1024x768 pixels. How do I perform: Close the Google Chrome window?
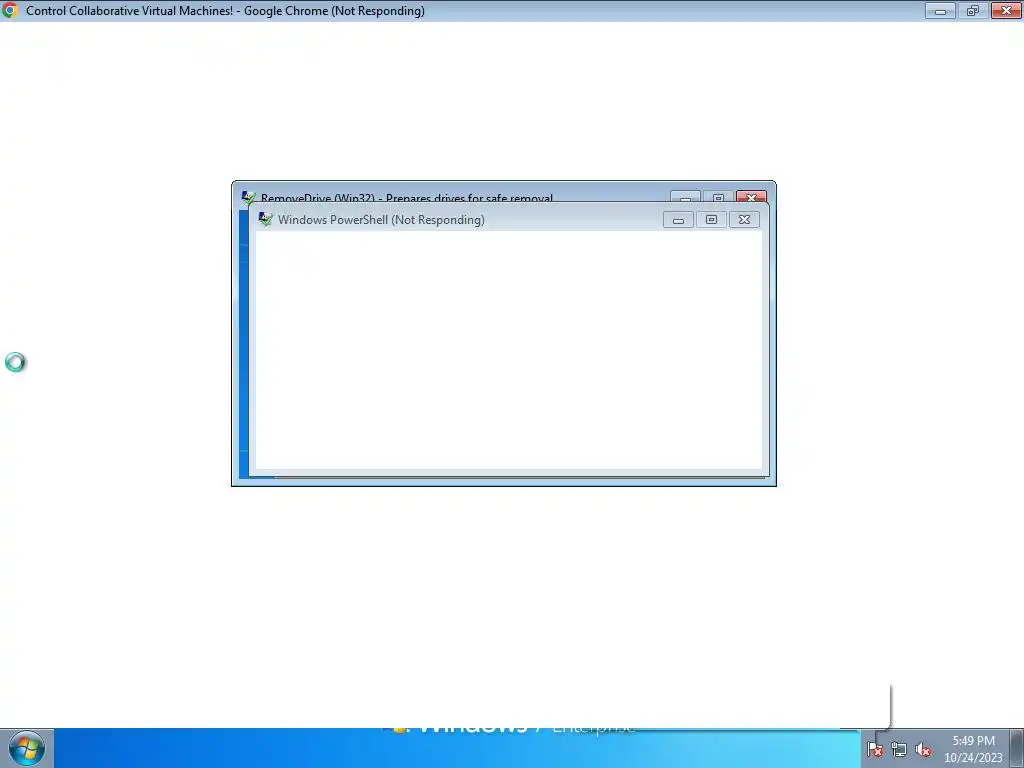click(1006, 10)
